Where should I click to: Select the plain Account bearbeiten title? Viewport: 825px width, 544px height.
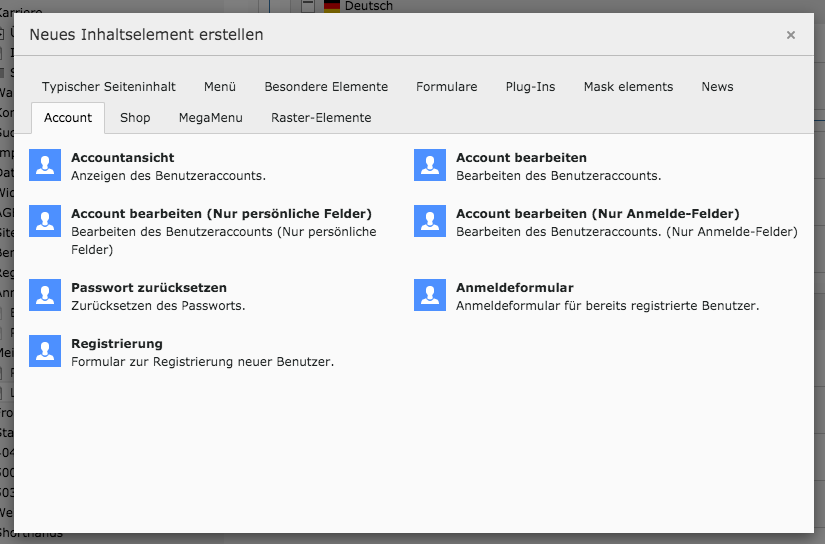pos(521,158)
